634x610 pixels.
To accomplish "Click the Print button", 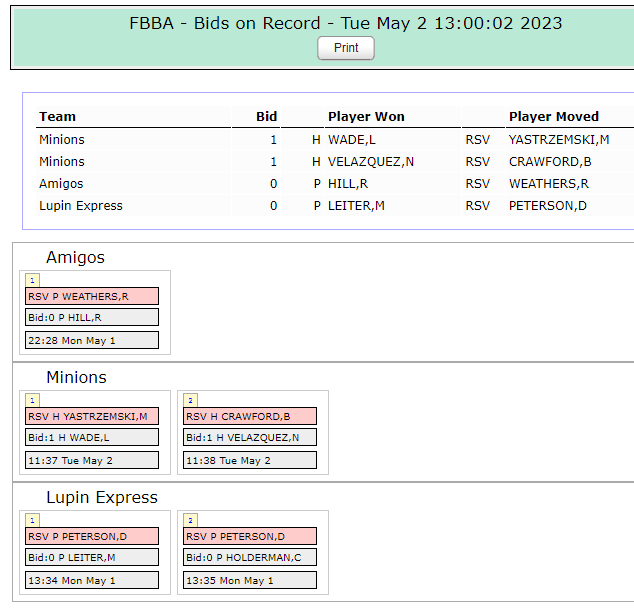I will coord(346,48).
